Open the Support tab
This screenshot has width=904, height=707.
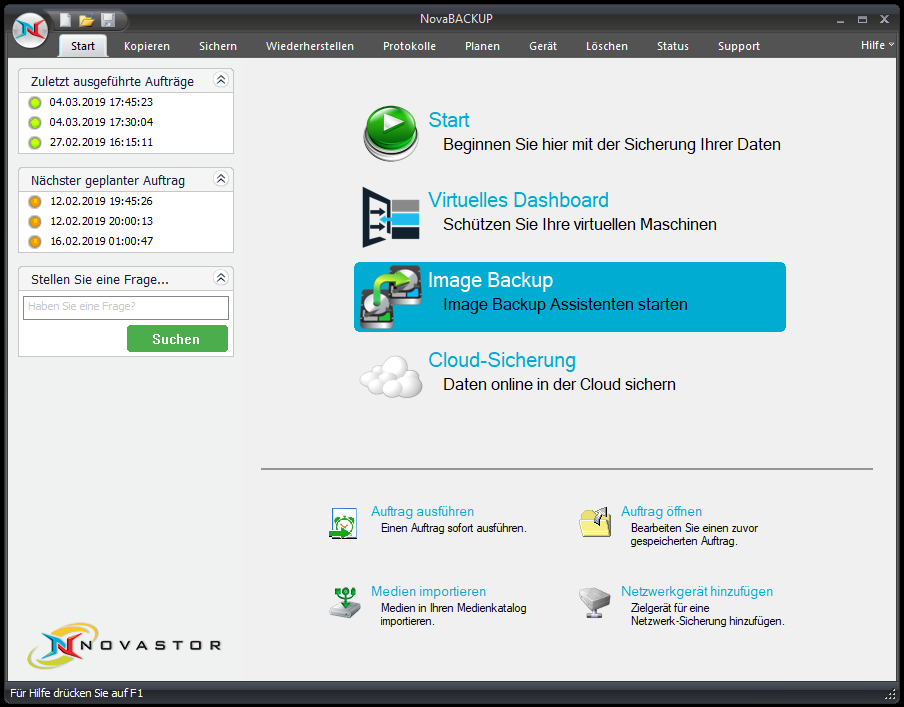pyautogui.click(x=739, y=46)
